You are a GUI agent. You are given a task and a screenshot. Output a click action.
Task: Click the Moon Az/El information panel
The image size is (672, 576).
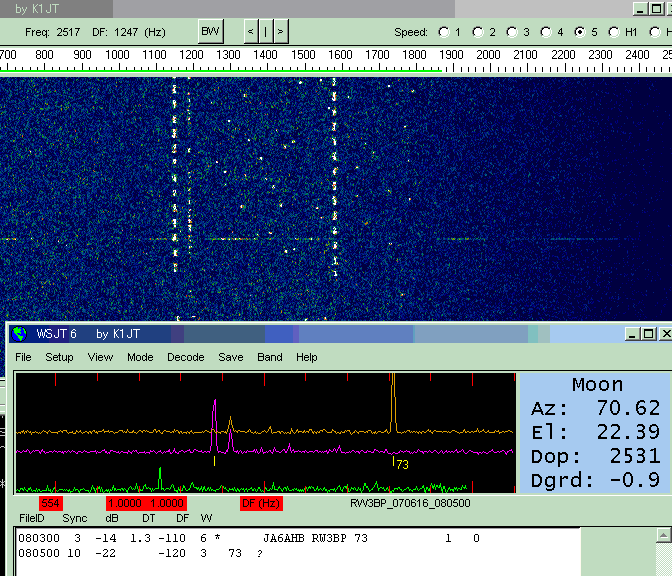pos(592,432)
